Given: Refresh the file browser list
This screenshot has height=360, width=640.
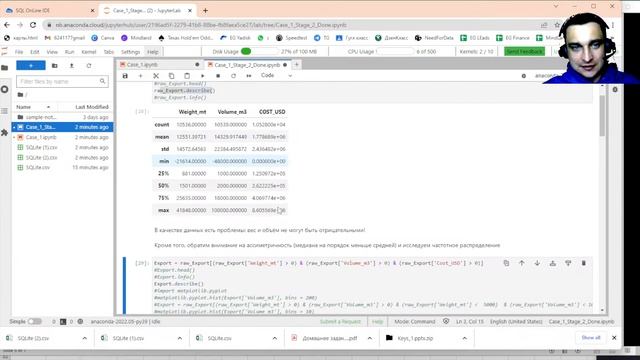Looking at the screenshot, I should 89,66.
